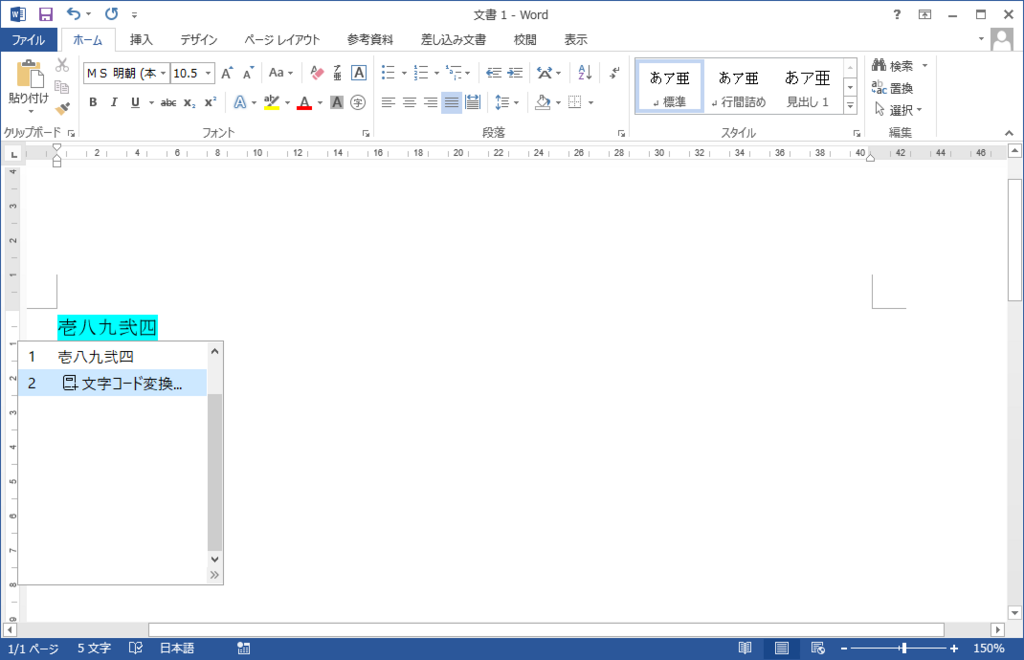Toggle strikethrough formatting
This screenshot has width=1024, height=660.
click(168, 102)
